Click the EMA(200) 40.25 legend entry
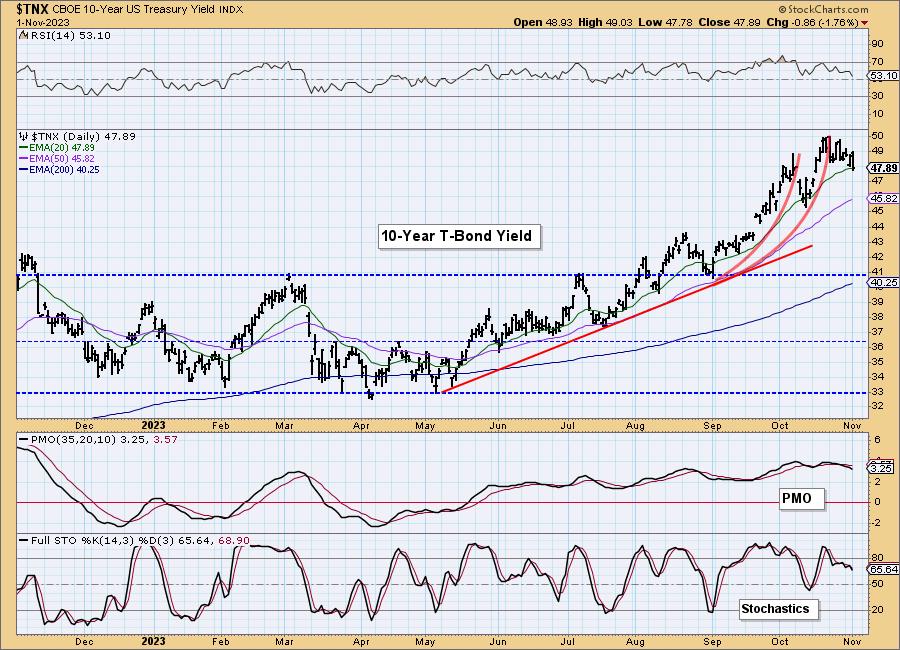 [64, 169]
